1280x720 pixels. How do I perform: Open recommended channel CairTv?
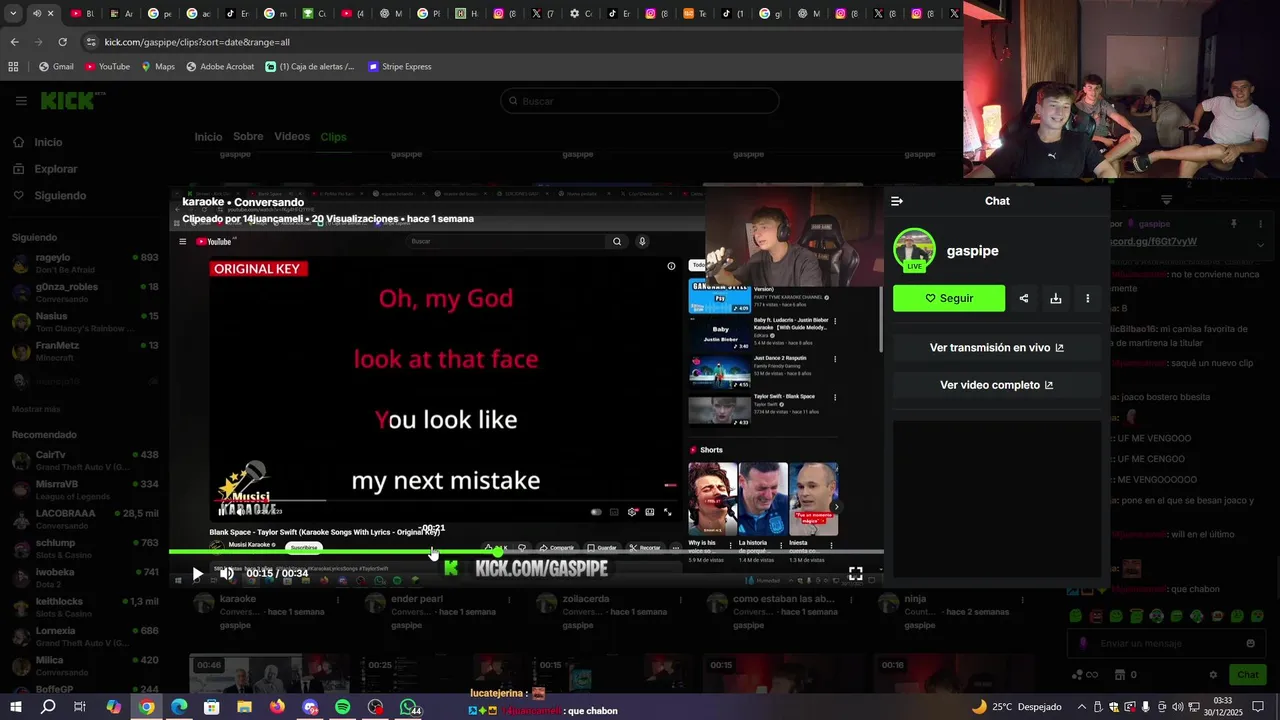[x=85, y=460]
